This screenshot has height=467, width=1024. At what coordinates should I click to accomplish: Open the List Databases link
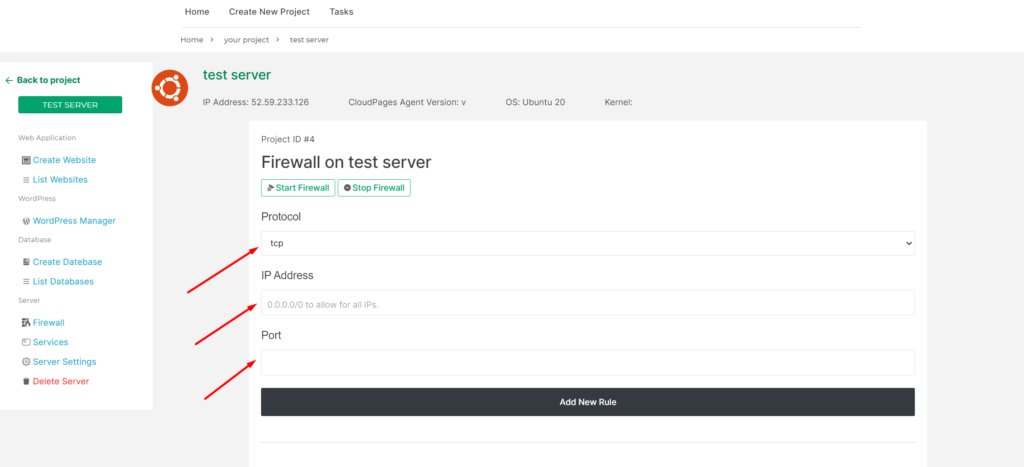click(63, 282)
